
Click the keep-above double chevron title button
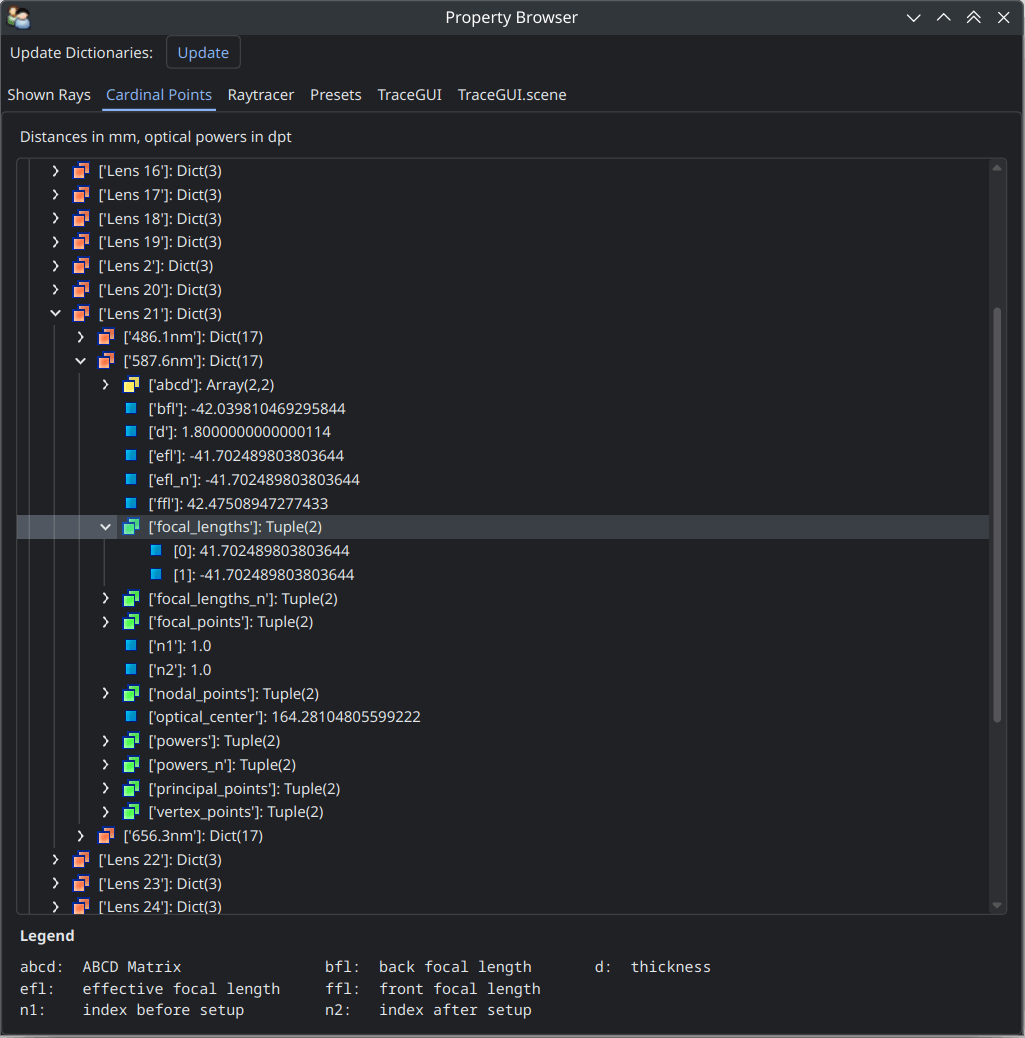[973, 18]
